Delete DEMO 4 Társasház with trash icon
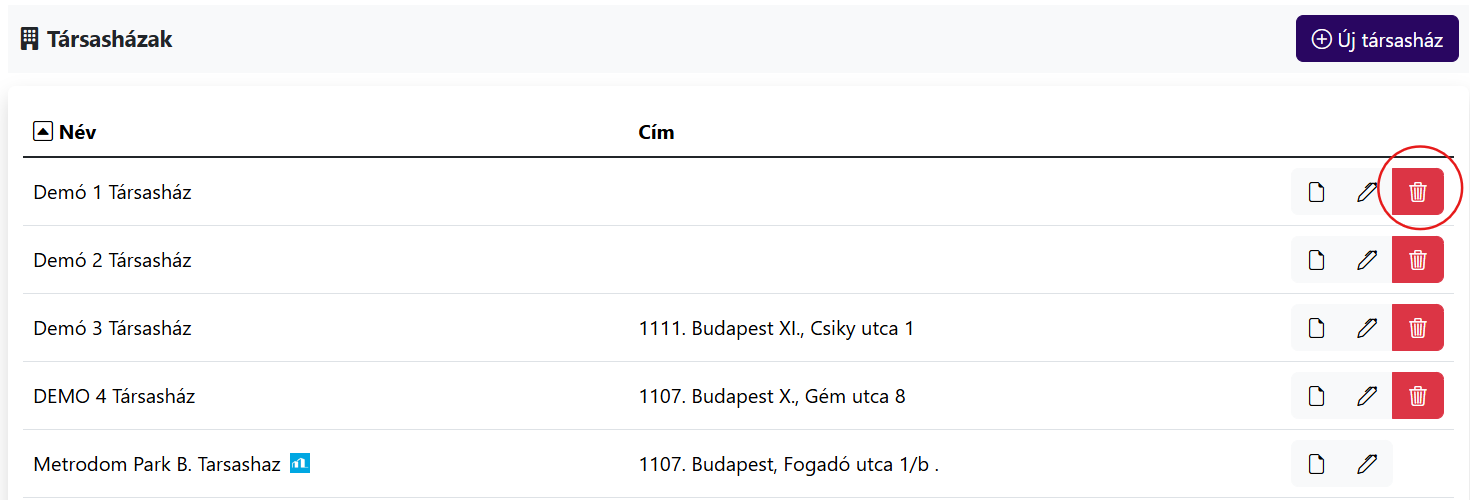Screen dimensions: 1470x500 click(1417, 396)
